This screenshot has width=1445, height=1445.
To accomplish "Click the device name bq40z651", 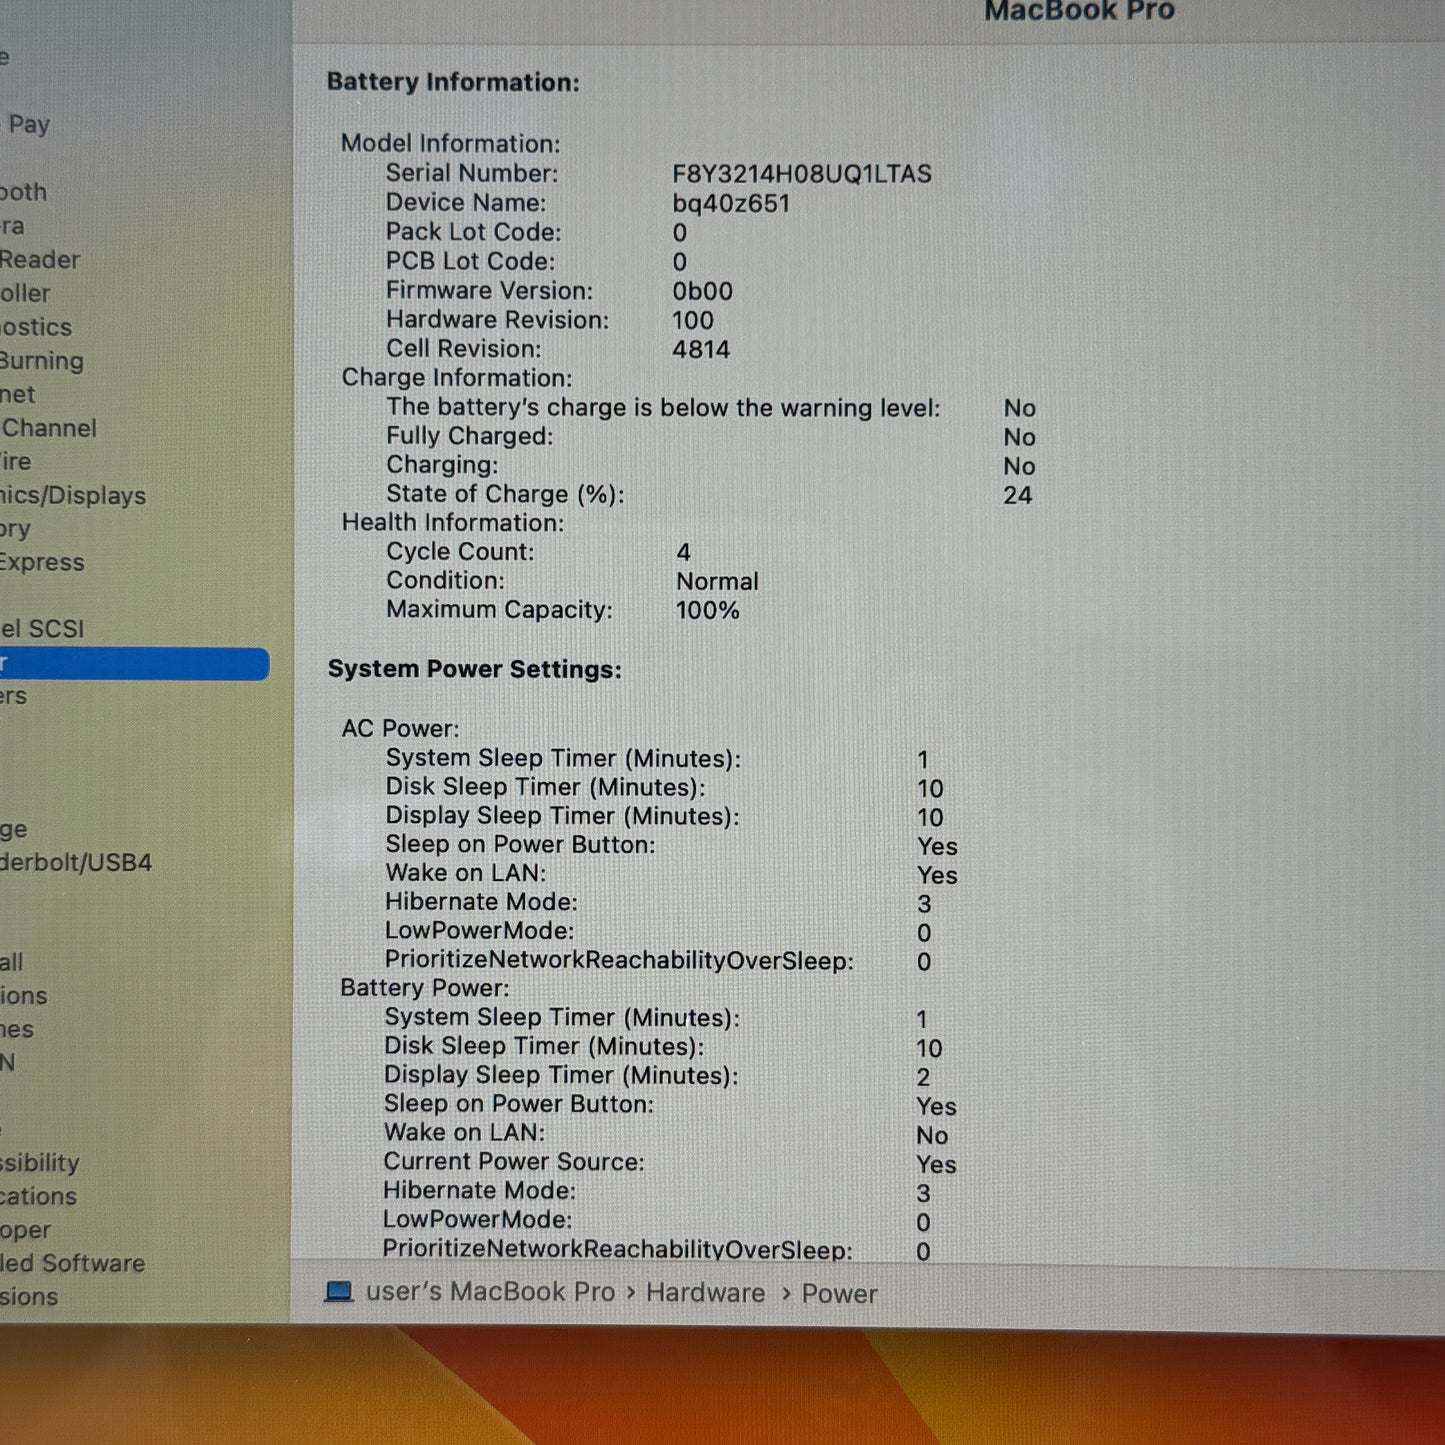I will click(731, 203).
